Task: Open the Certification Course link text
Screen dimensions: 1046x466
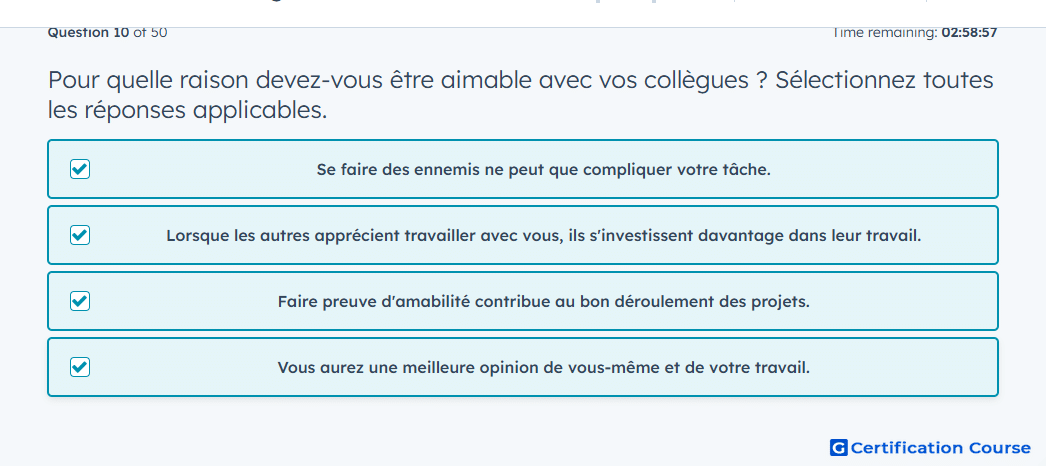Action: [x=941, y=447]
